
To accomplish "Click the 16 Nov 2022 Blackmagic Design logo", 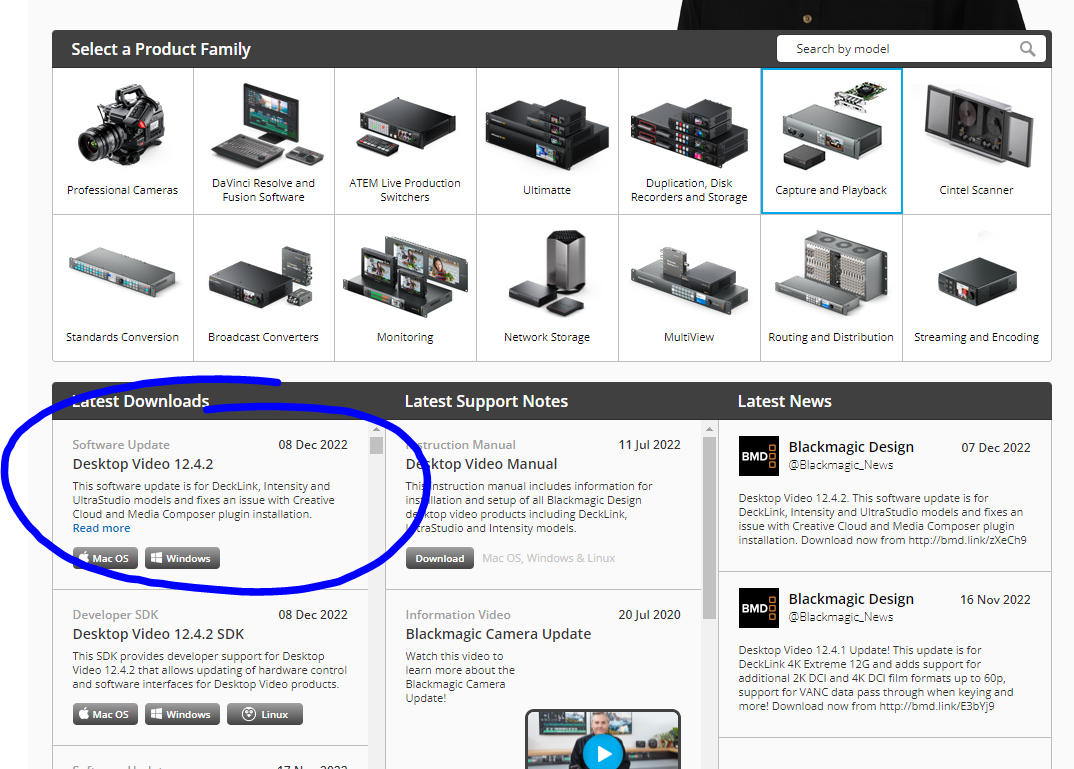I will [759, 608].
